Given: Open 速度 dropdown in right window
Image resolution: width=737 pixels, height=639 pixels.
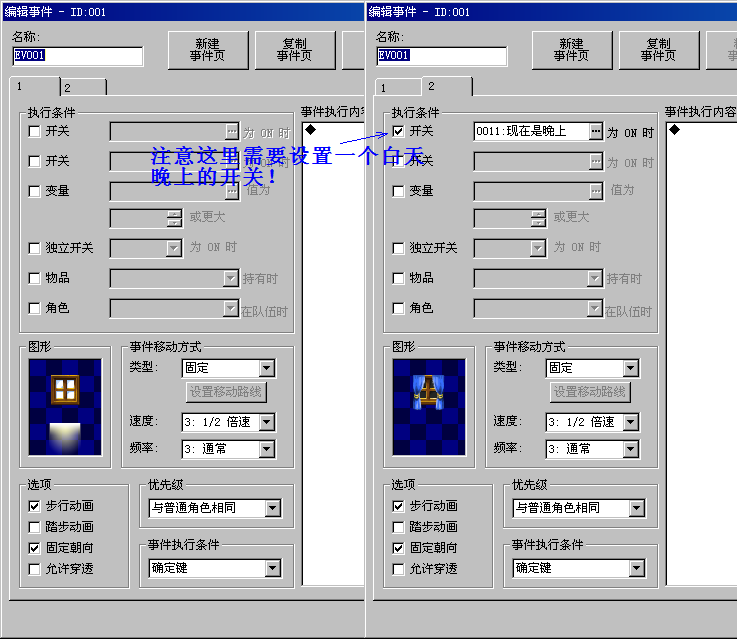Looking at the screenshot, I should (593, 422).
